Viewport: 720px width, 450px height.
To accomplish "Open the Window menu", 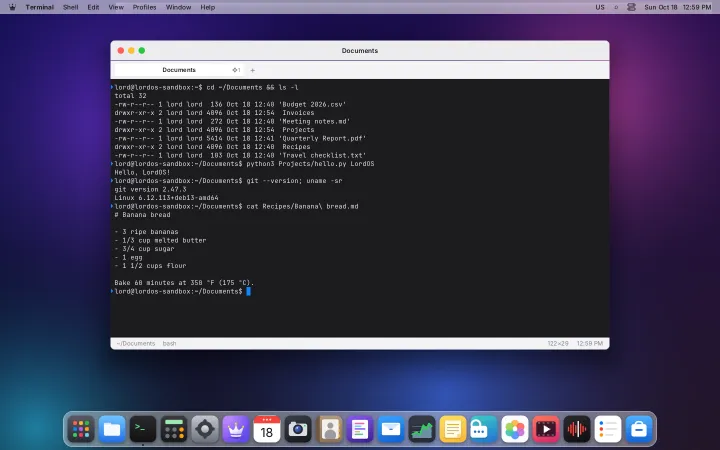I will point(178,7).
